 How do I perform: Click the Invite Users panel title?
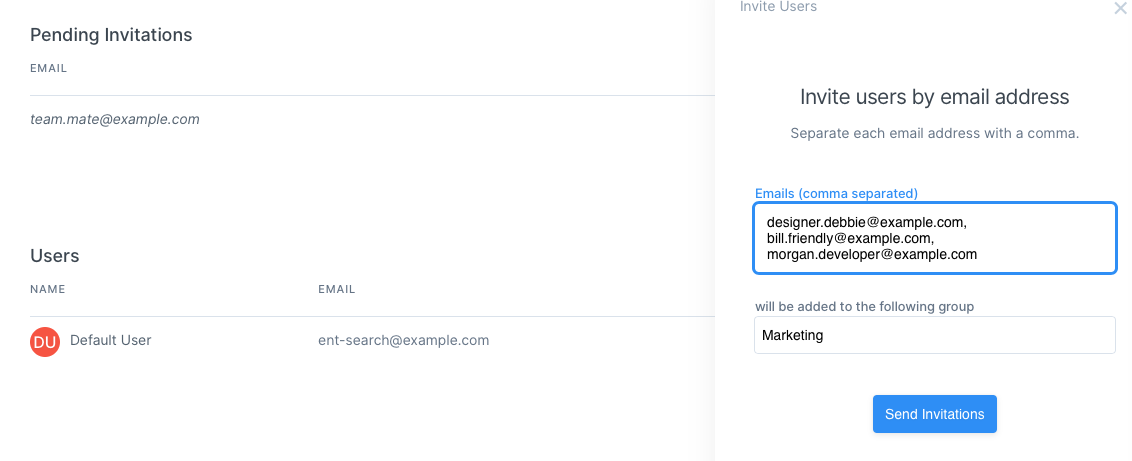pyautogui.click(x=778, y=6)
